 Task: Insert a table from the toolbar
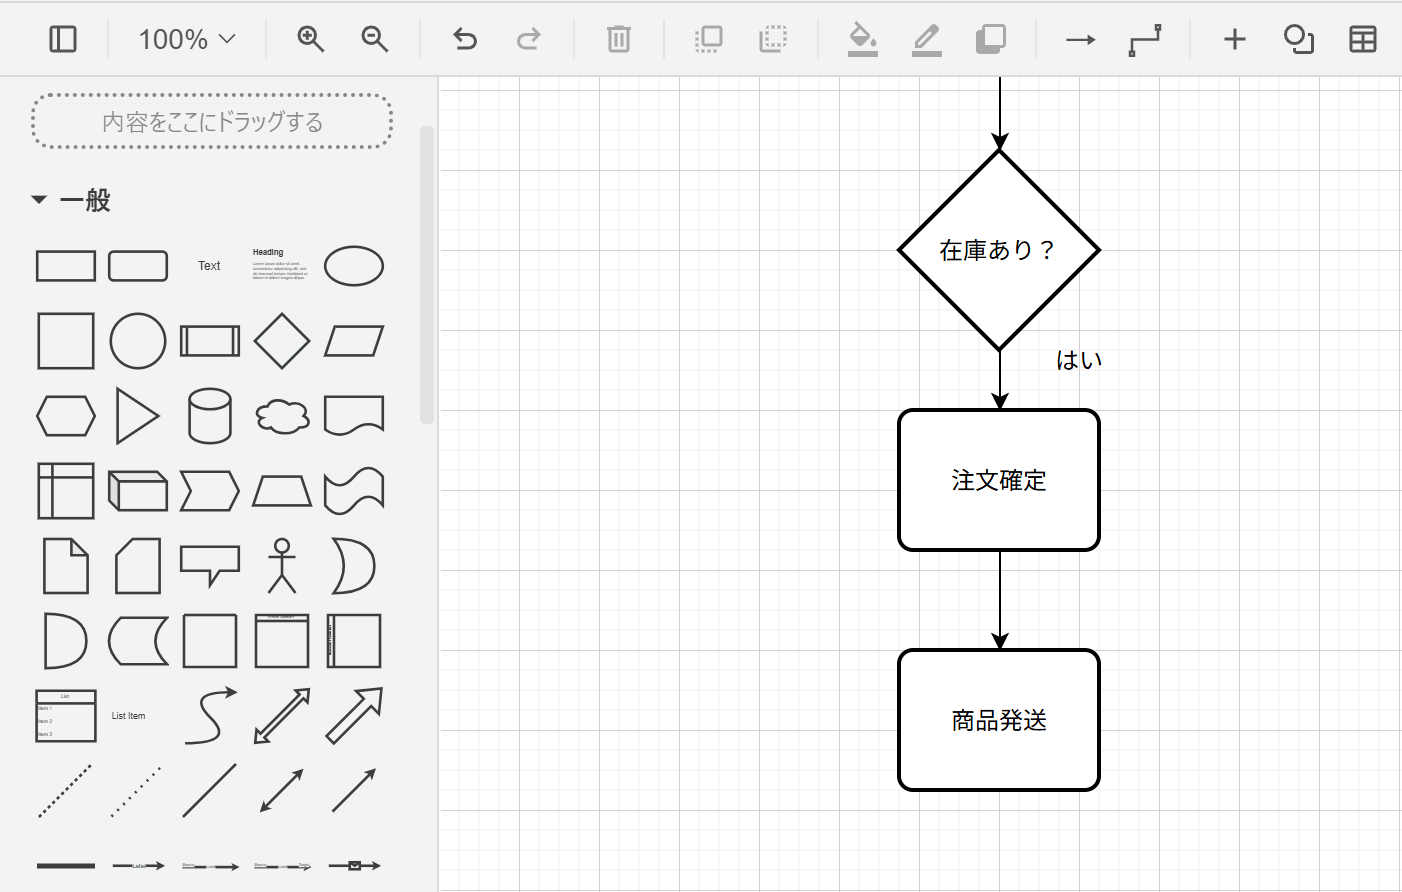click(1362, 40)
